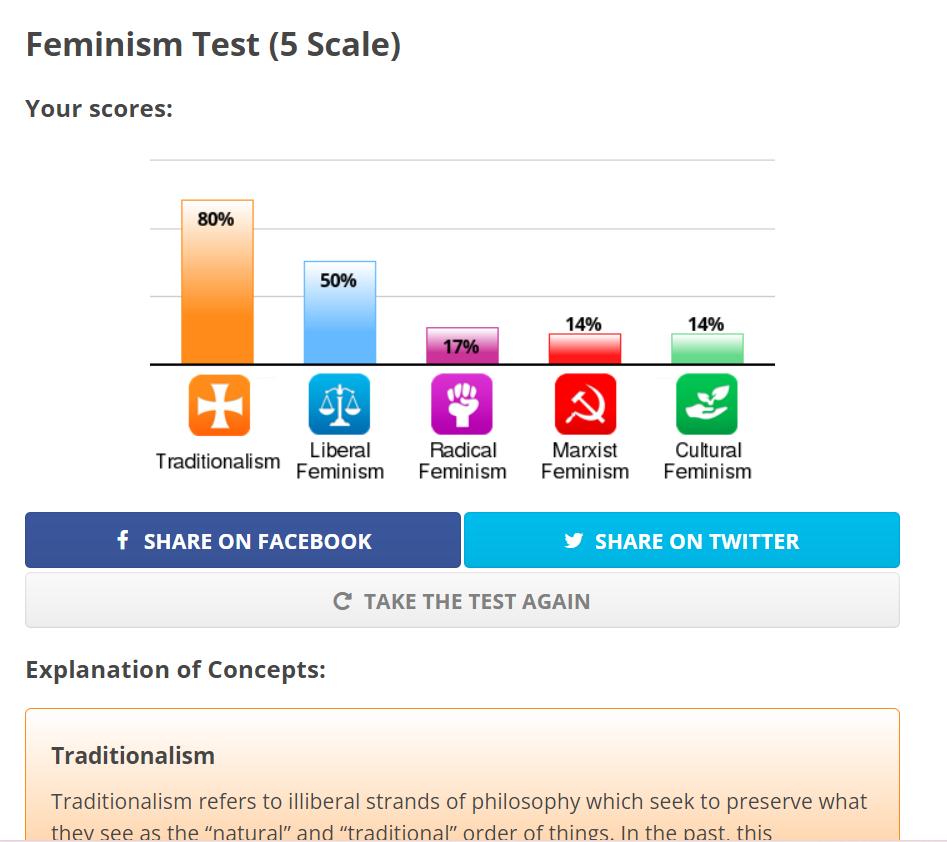This screenshot has height=842, width=947.
Task: Click the Explanation of Concepts heading
Action: click(x=176, y=669)
